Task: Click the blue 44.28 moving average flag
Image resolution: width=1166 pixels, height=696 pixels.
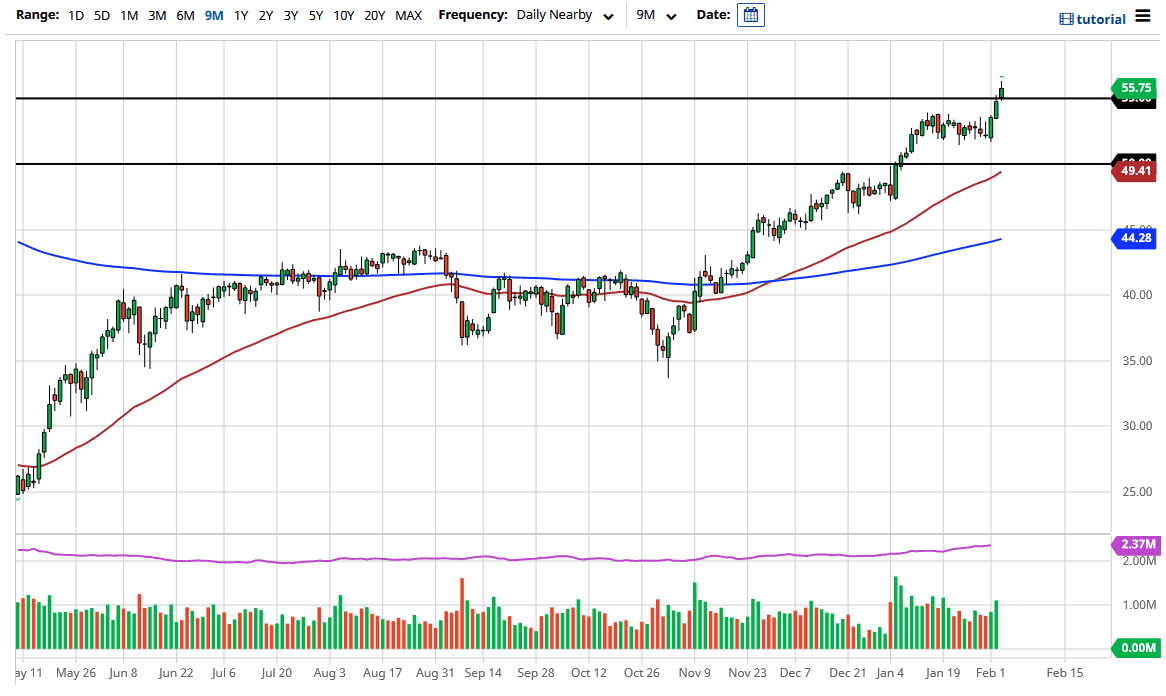Action: point(1132,238)
